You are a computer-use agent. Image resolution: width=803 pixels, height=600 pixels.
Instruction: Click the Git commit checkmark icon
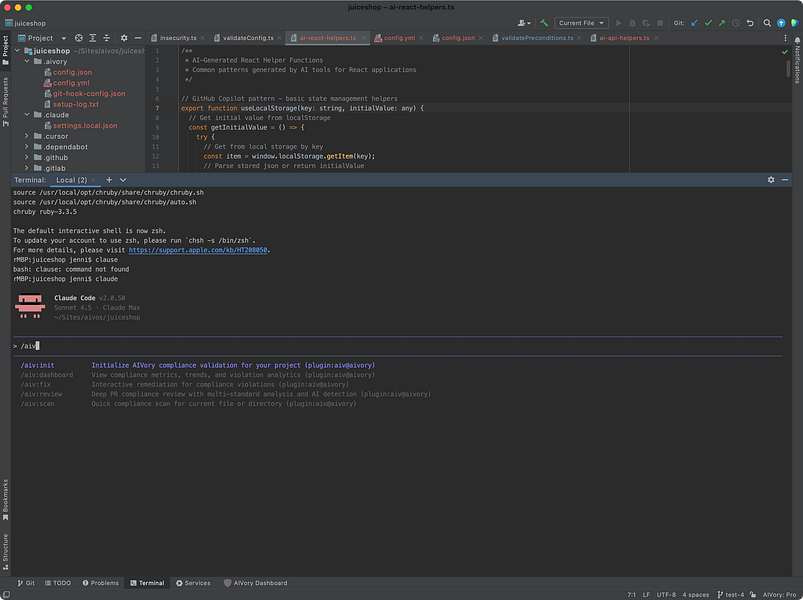click(x=709, y=22)
